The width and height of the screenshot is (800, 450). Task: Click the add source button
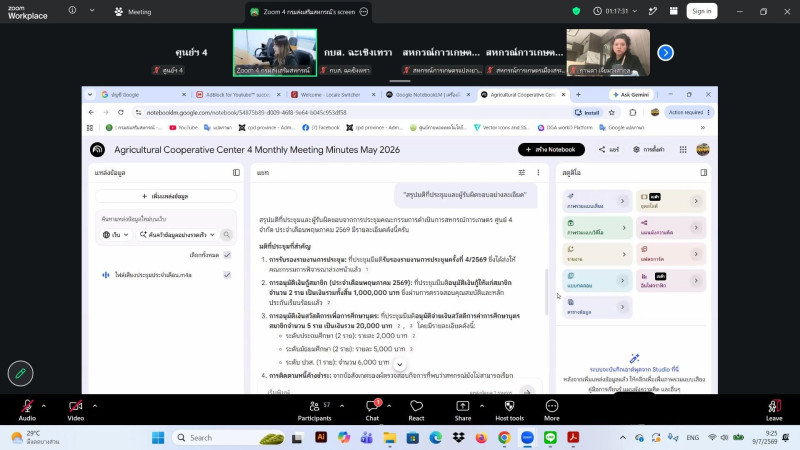pyautogui.click(x=166, y=196)
